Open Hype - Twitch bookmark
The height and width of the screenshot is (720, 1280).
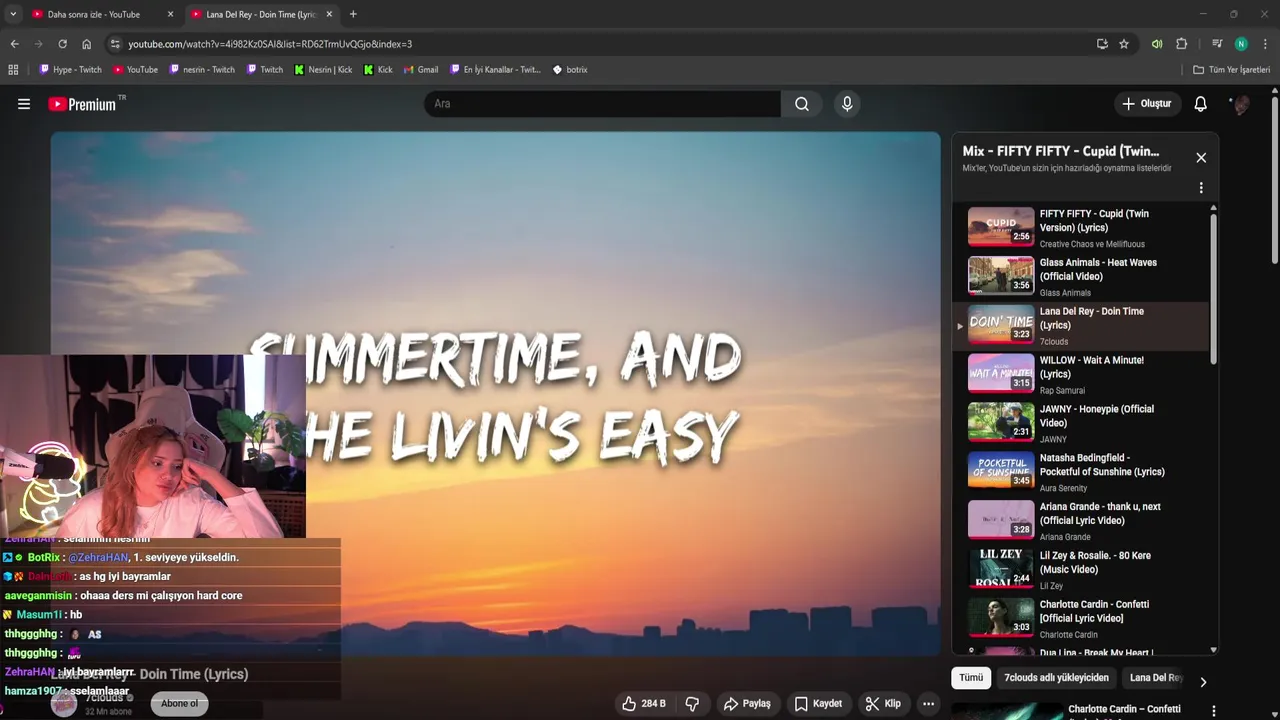(70, 70)
